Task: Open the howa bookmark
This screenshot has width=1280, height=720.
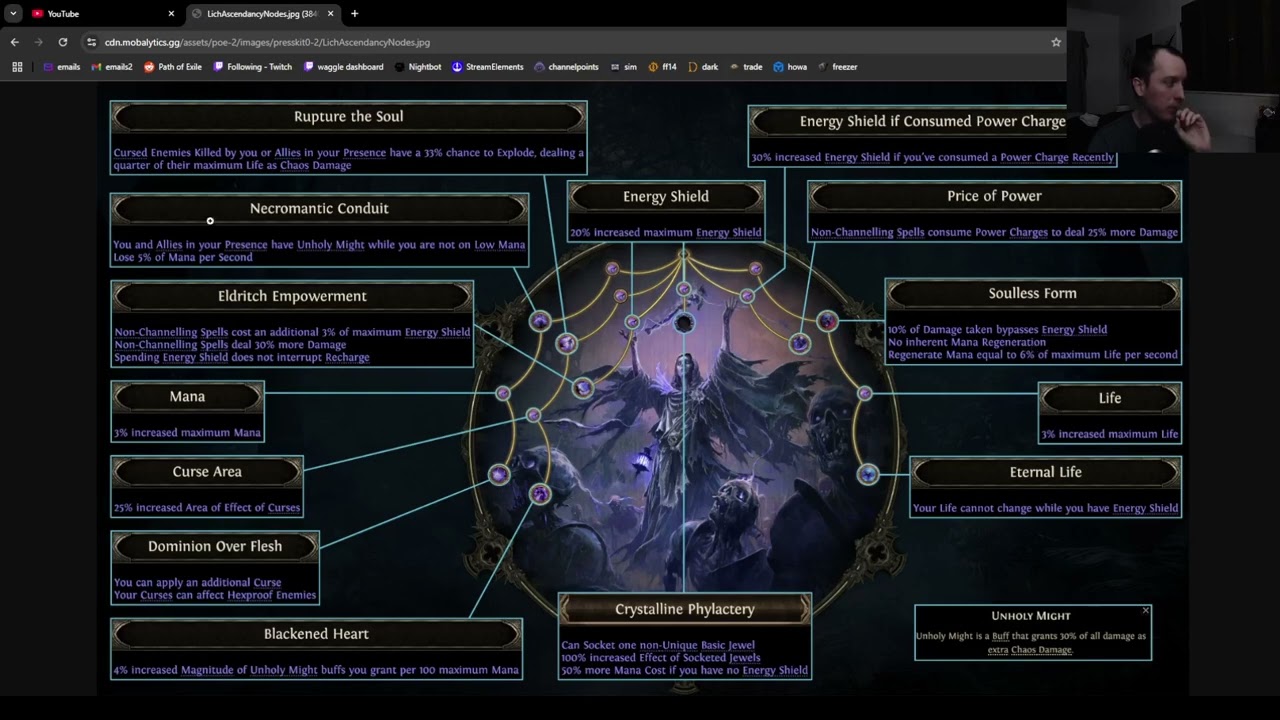Action: 790,67
